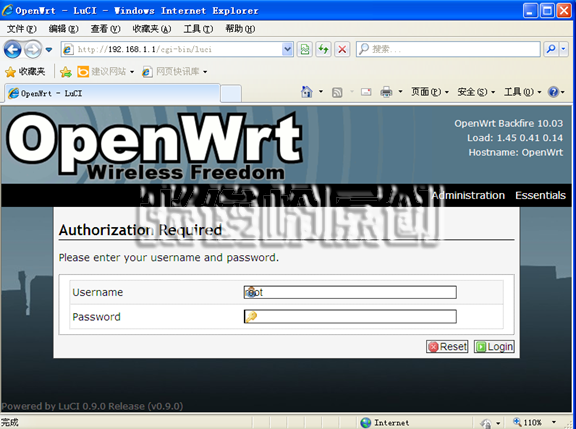Select the OpenWrt - LuCI tab
The image size is (576, 429).
[x=112, y=93]
